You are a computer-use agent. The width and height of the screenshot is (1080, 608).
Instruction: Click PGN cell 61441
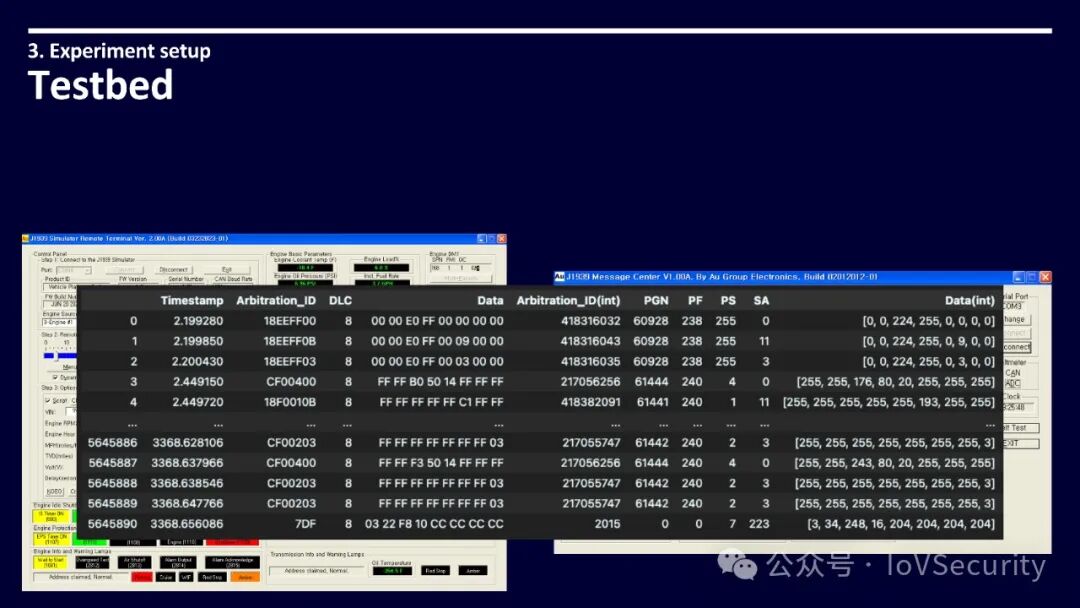652,402
